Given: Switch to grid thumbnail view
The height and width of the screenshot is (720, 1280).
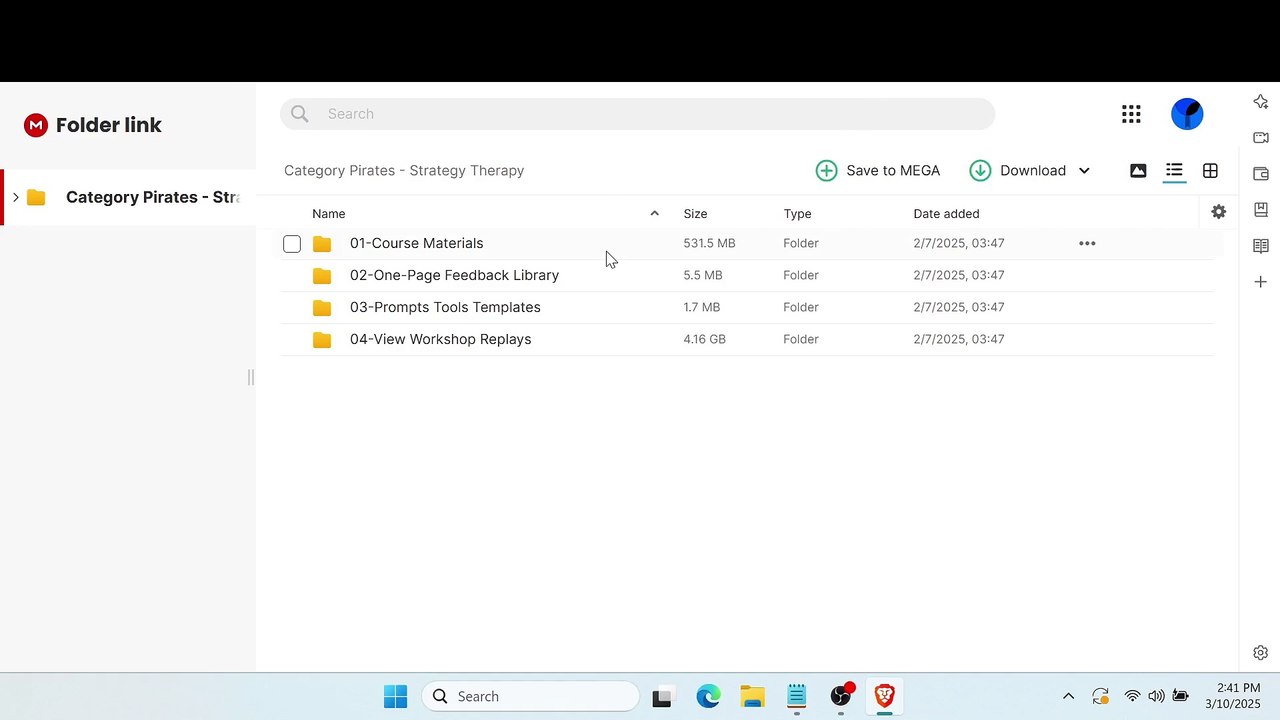Looking at the screenshot, I should point(1210,171).
